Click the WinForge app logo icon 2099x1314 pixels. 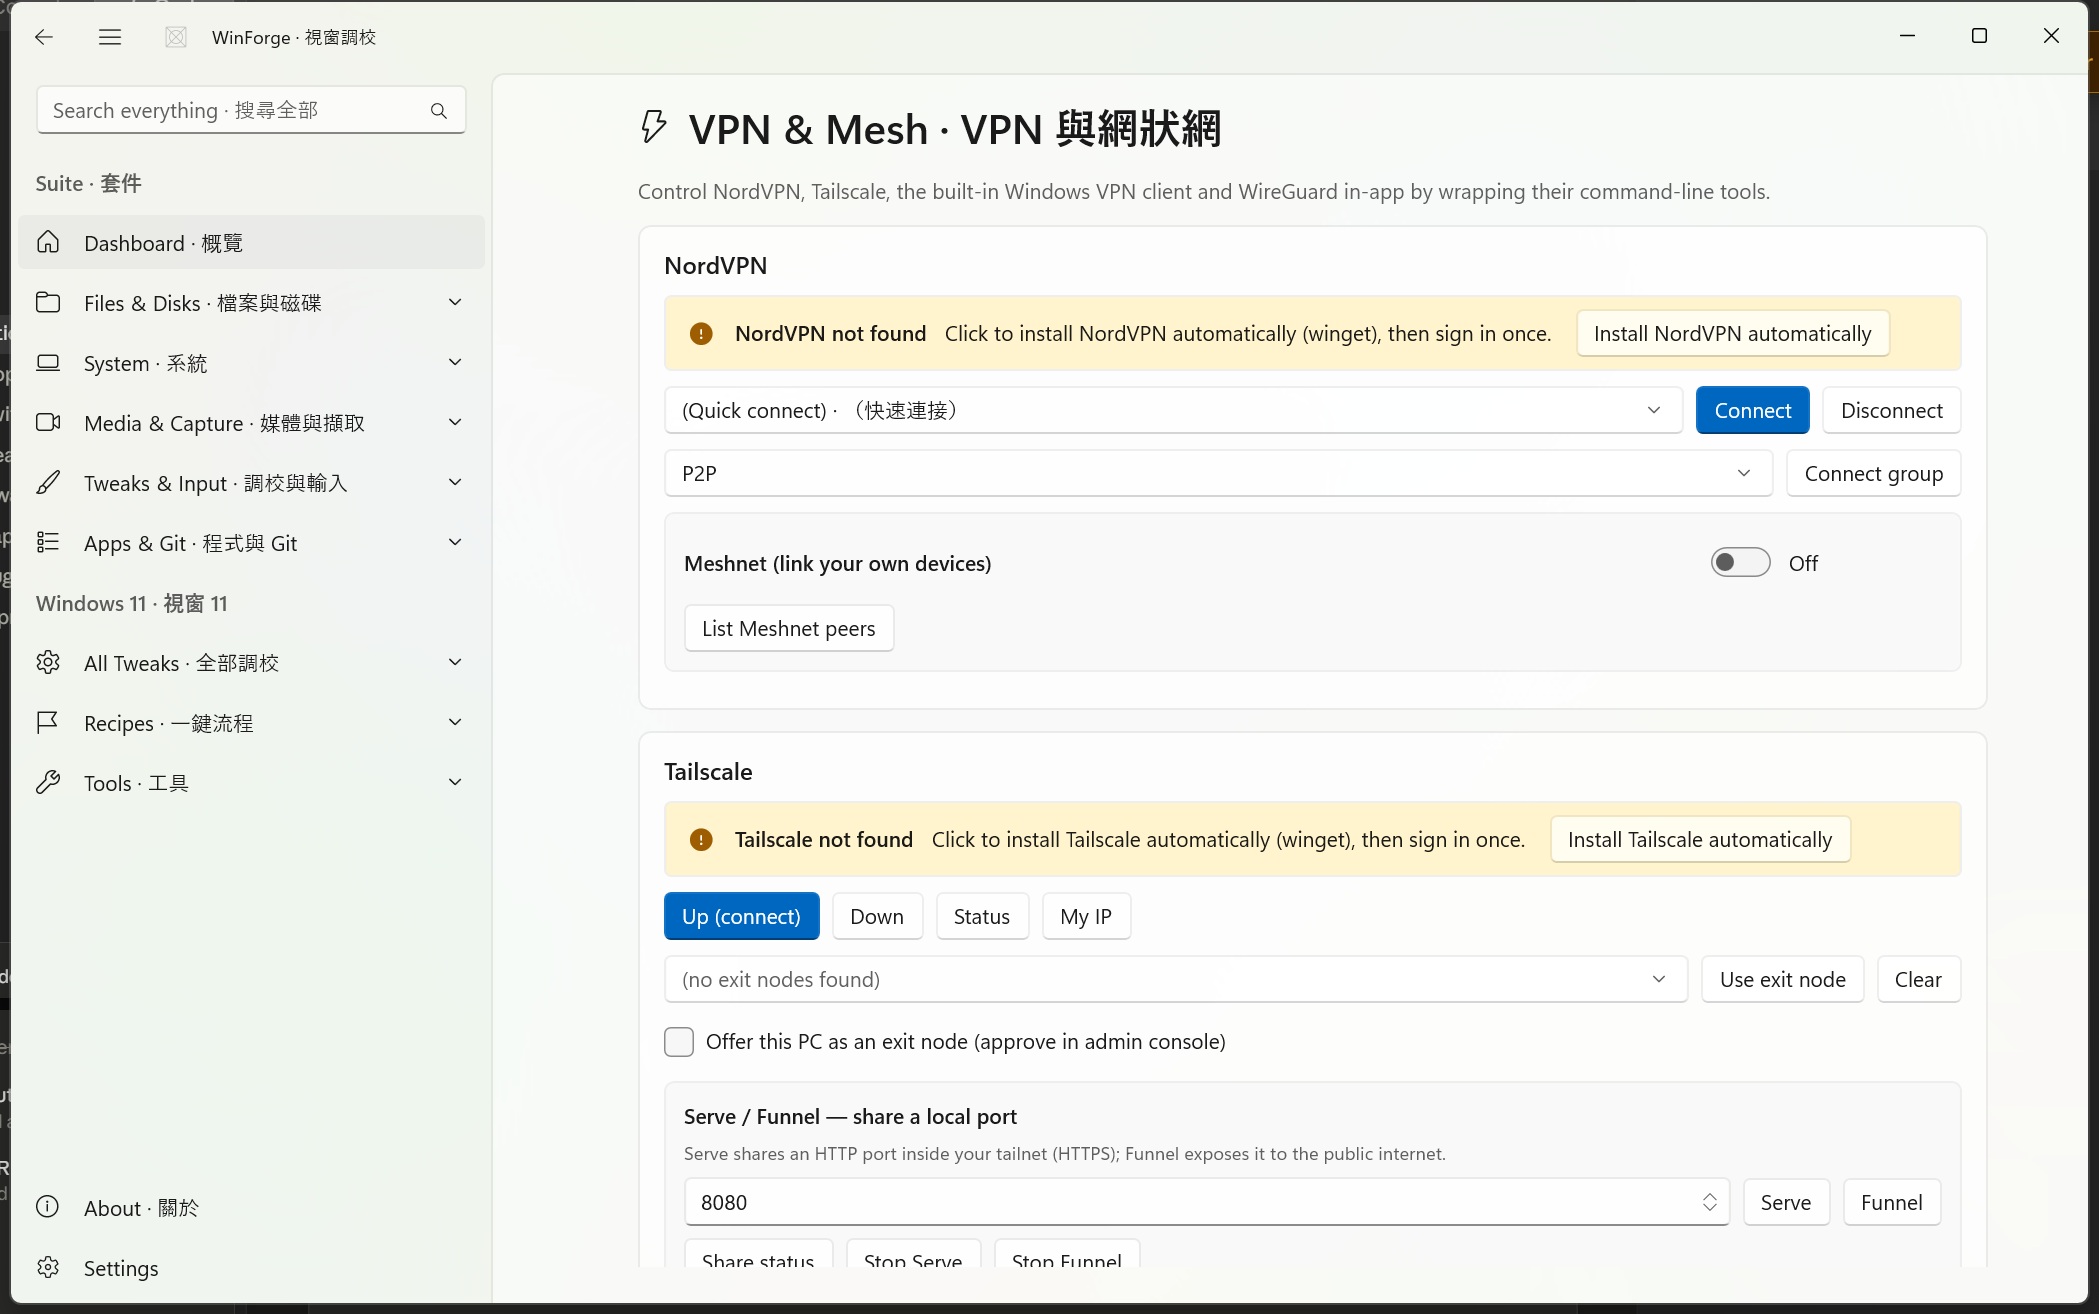pos(176,37)
